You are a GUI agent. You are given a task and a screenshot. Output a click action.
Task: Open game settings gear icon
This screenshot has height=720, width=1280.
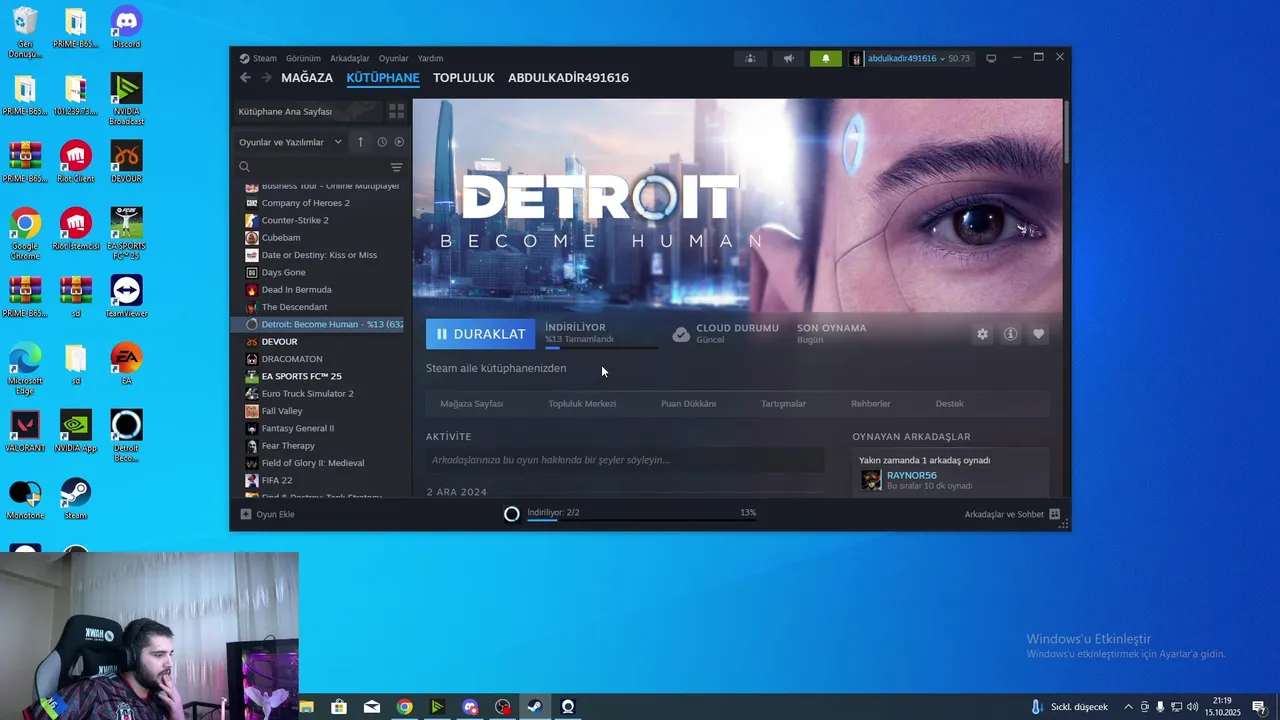982,334
